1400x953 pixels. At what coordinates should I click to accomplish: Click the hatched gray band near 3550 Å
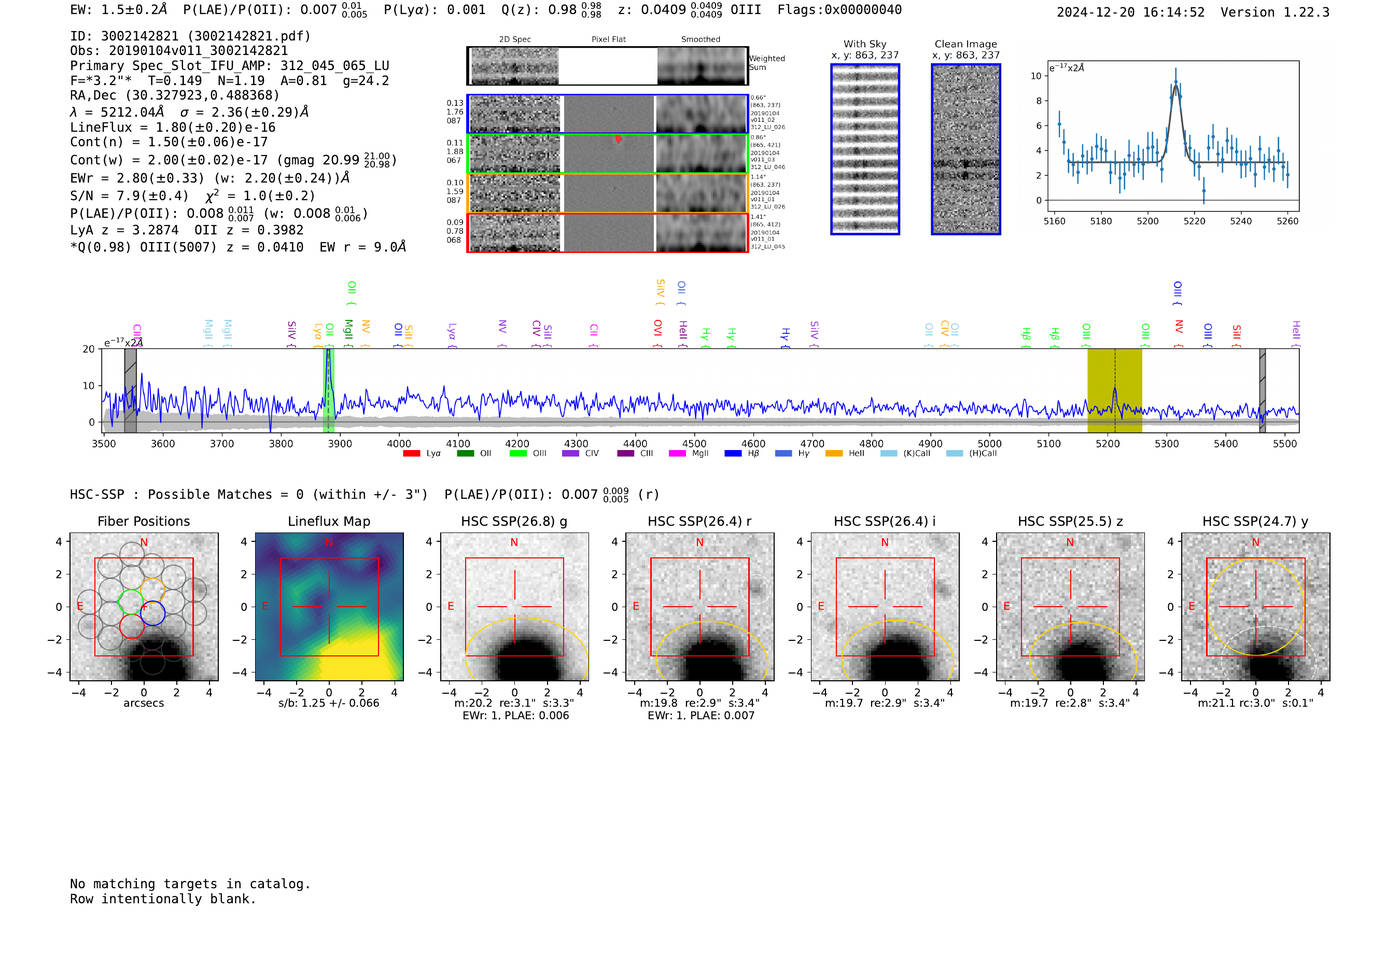tap(130, 390)
